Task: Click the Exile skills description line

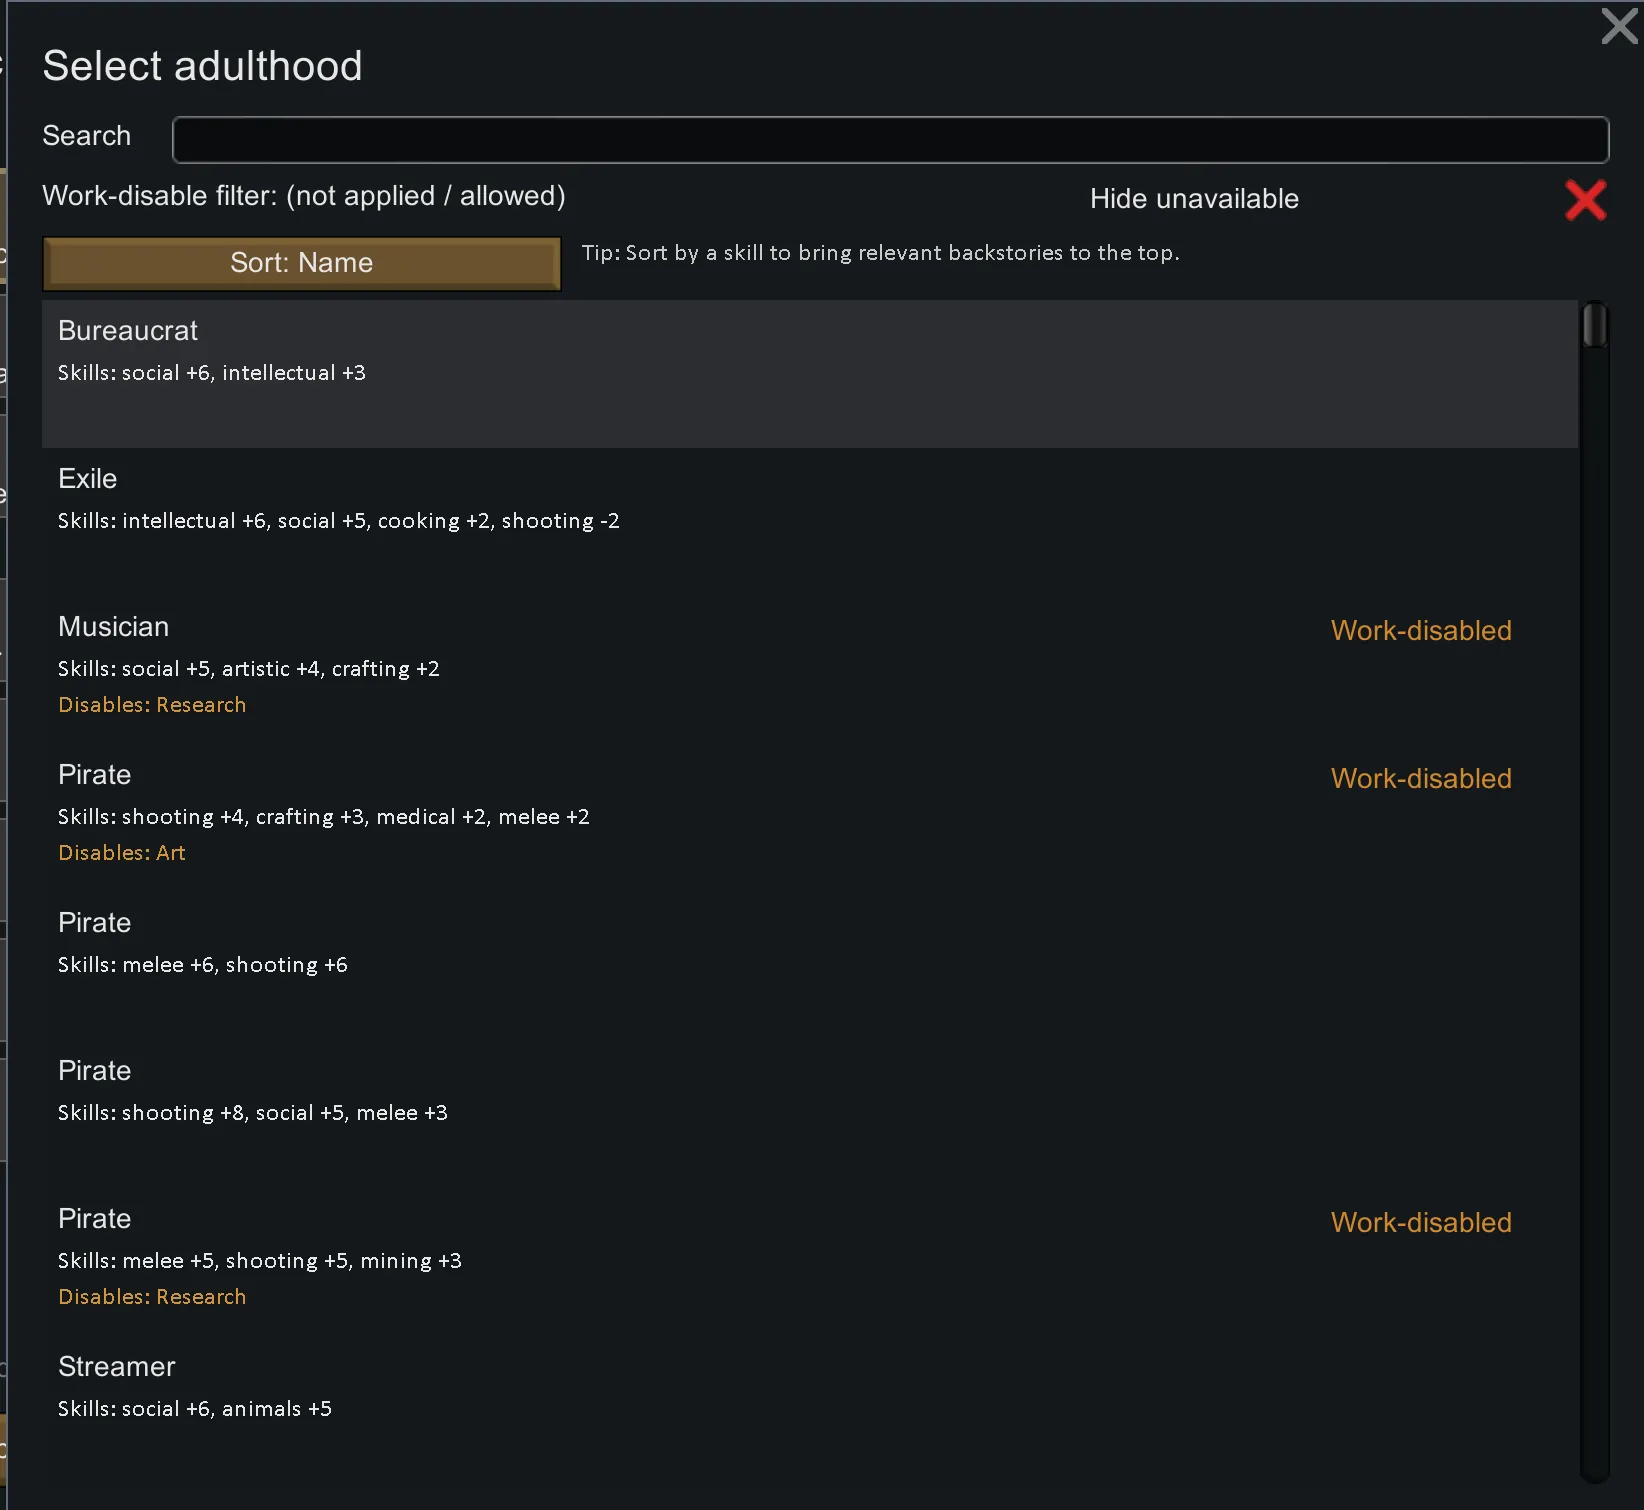Action: pyautogui.click(x=338, y=521)
